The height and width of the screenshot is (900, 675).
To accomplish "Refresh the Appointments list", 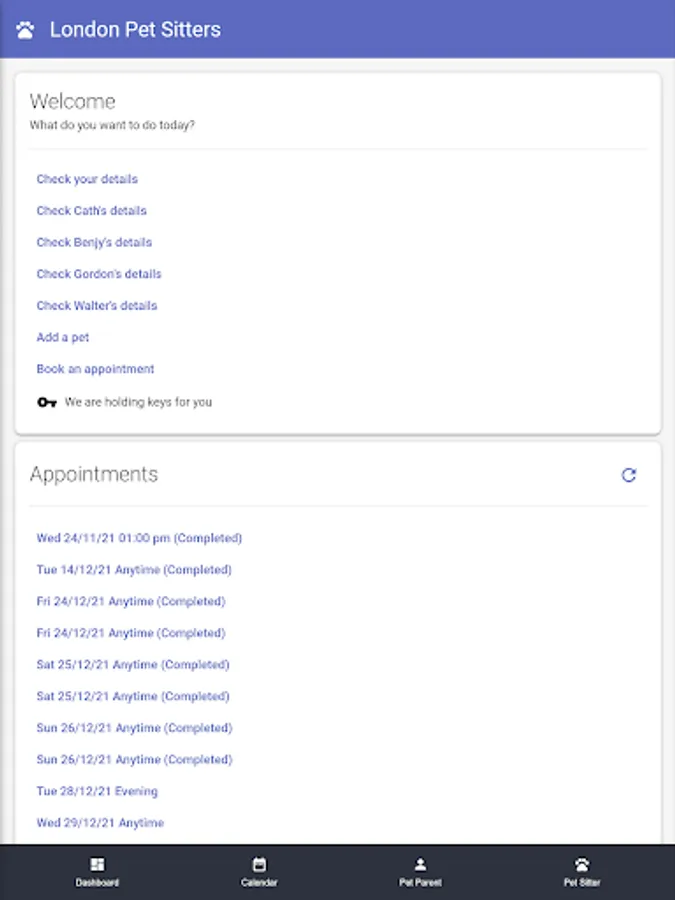I will pos(629,475).
